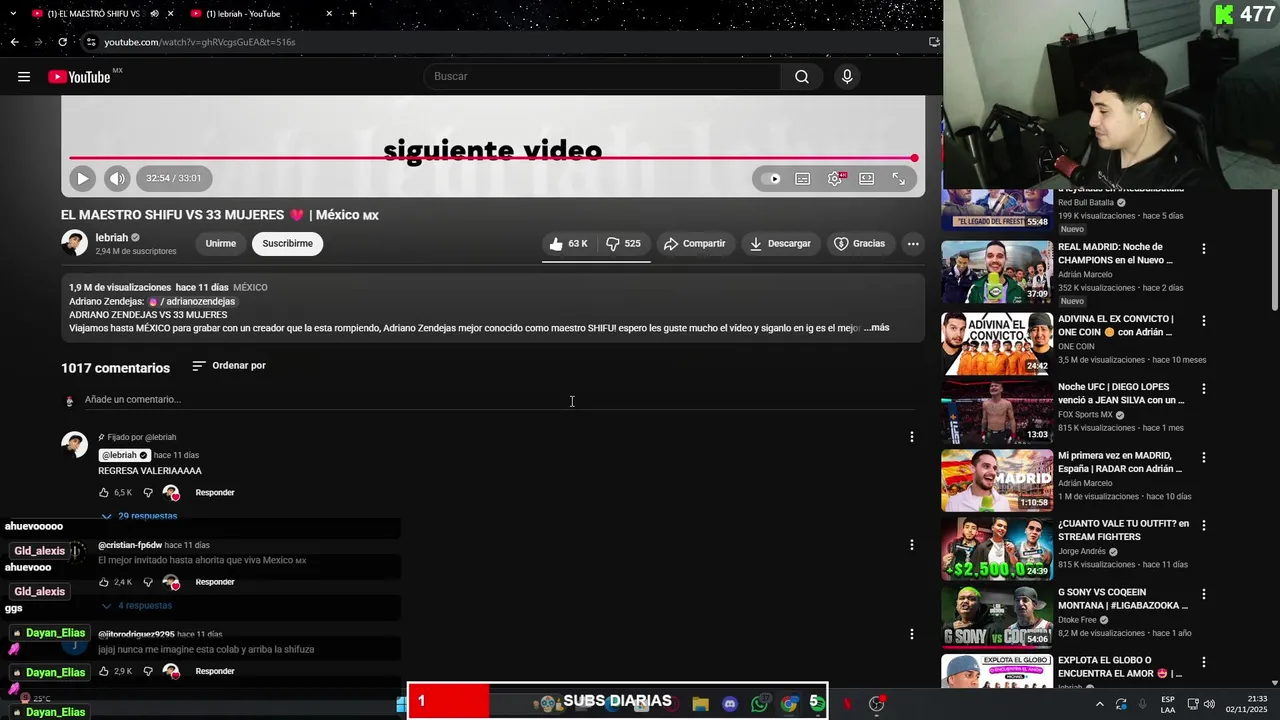The height and width of the screenshot is (720, 1280).
Task: Open lebriah channel avatar beside title
Action: point(74,243)
